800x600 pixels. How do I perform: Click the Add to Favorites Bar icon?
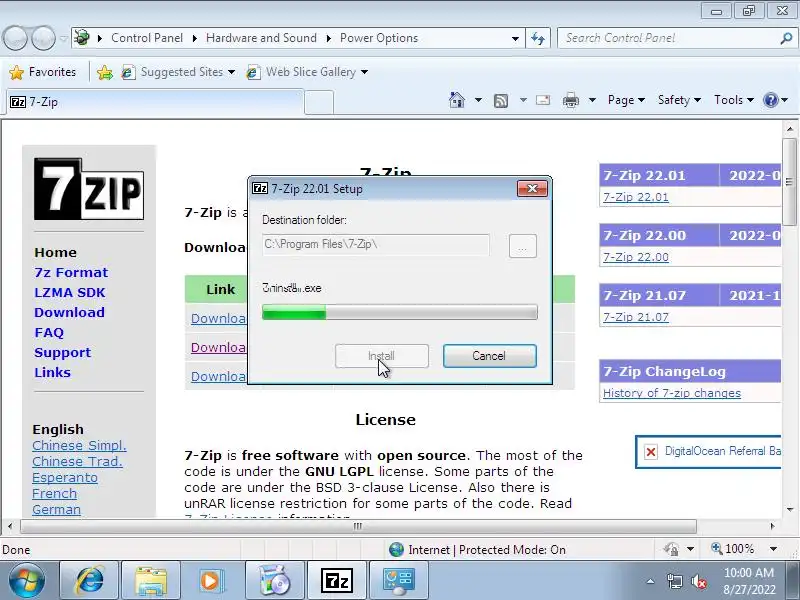point(105,72)
